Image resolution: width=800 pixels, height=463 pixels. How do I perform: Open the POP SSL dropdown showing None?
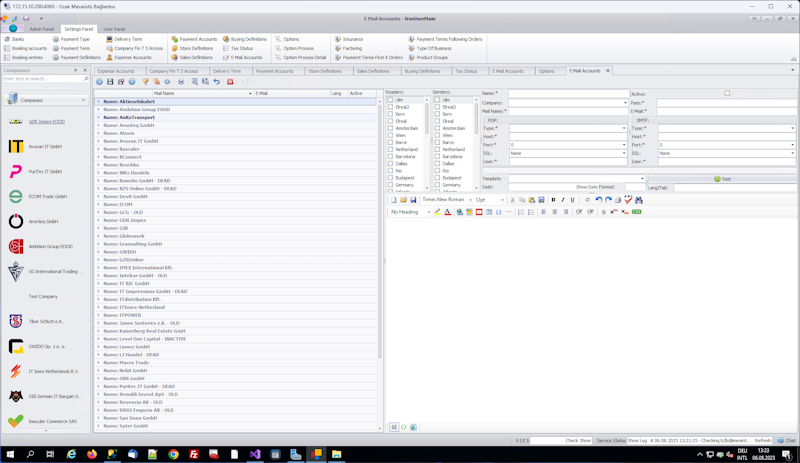click(623, 153)
